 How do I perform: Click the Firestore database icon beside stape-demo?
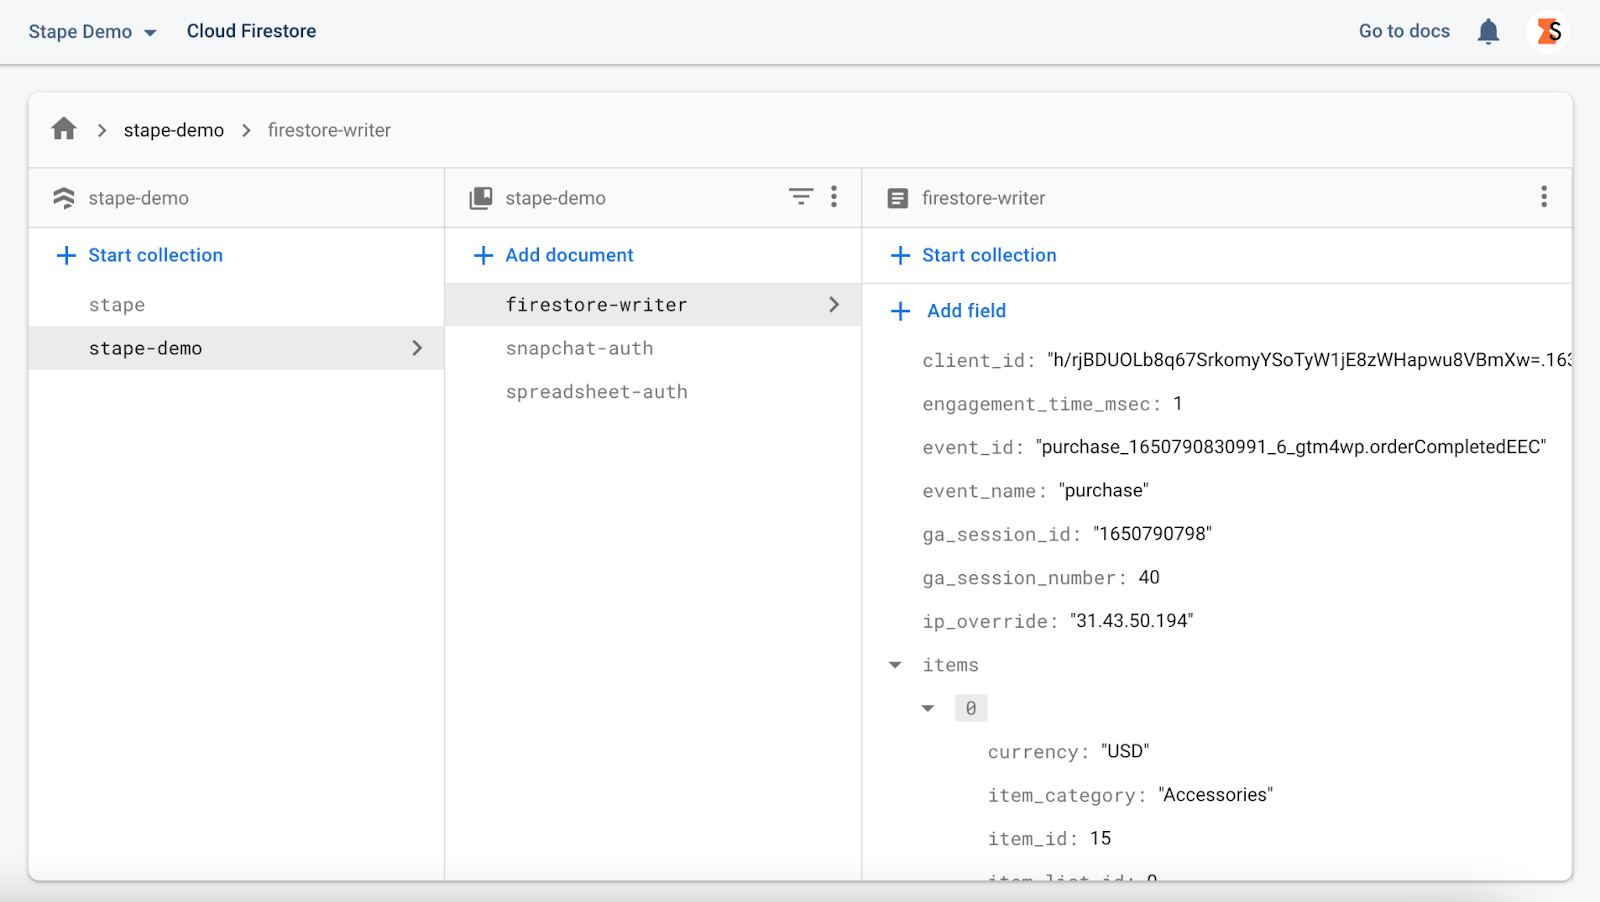[64, 198]
